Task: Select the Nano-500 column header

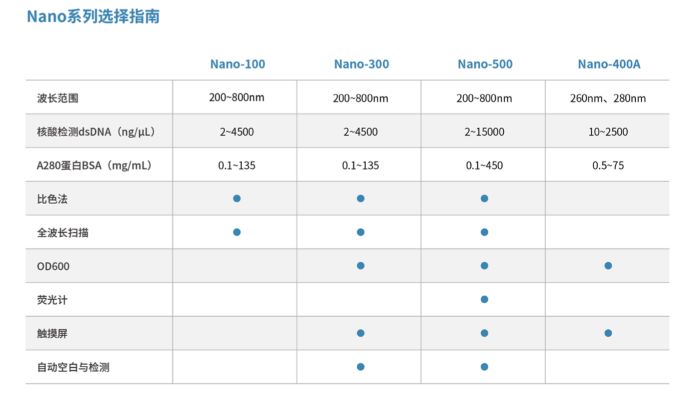Action: click(x=485, y=64)
